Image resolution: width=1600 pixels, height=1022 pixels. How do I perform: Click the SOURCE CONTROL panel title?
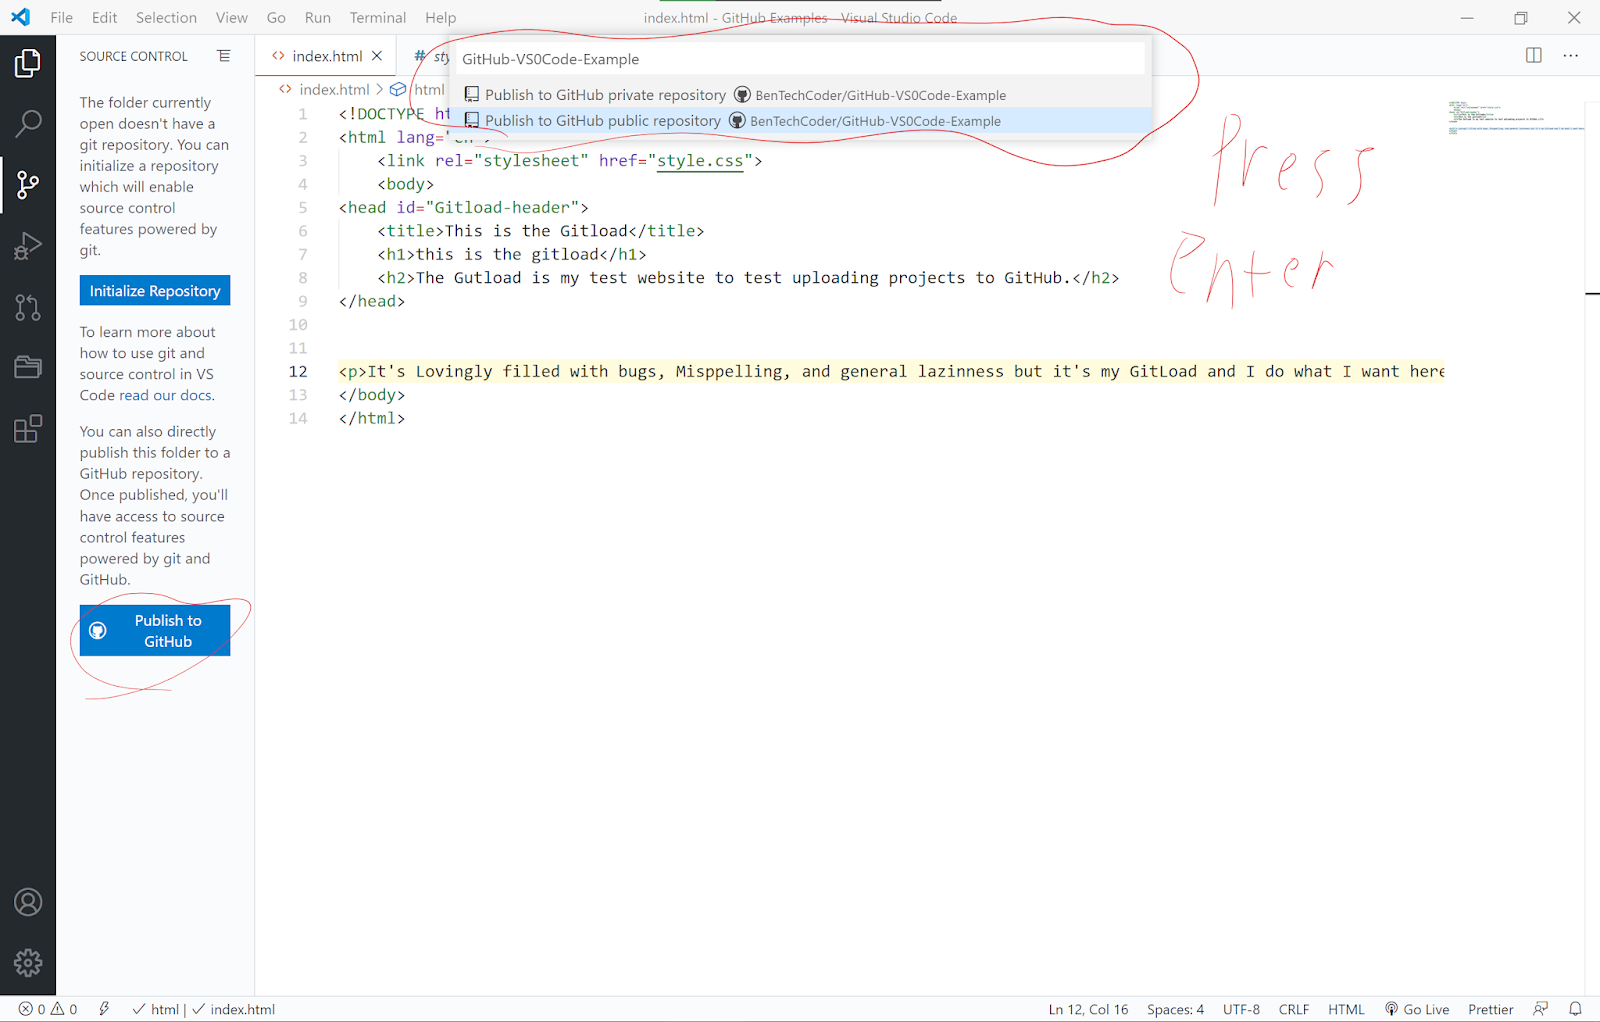pyautogui.click(x=134, y=56)
